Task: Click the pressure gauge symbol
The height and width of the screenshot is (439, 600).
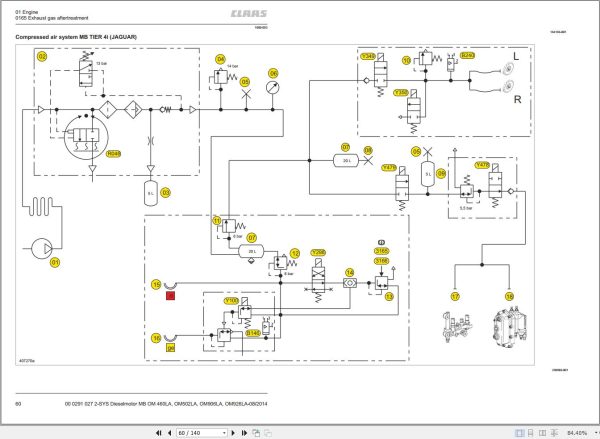Action: [x=273, y=88]
